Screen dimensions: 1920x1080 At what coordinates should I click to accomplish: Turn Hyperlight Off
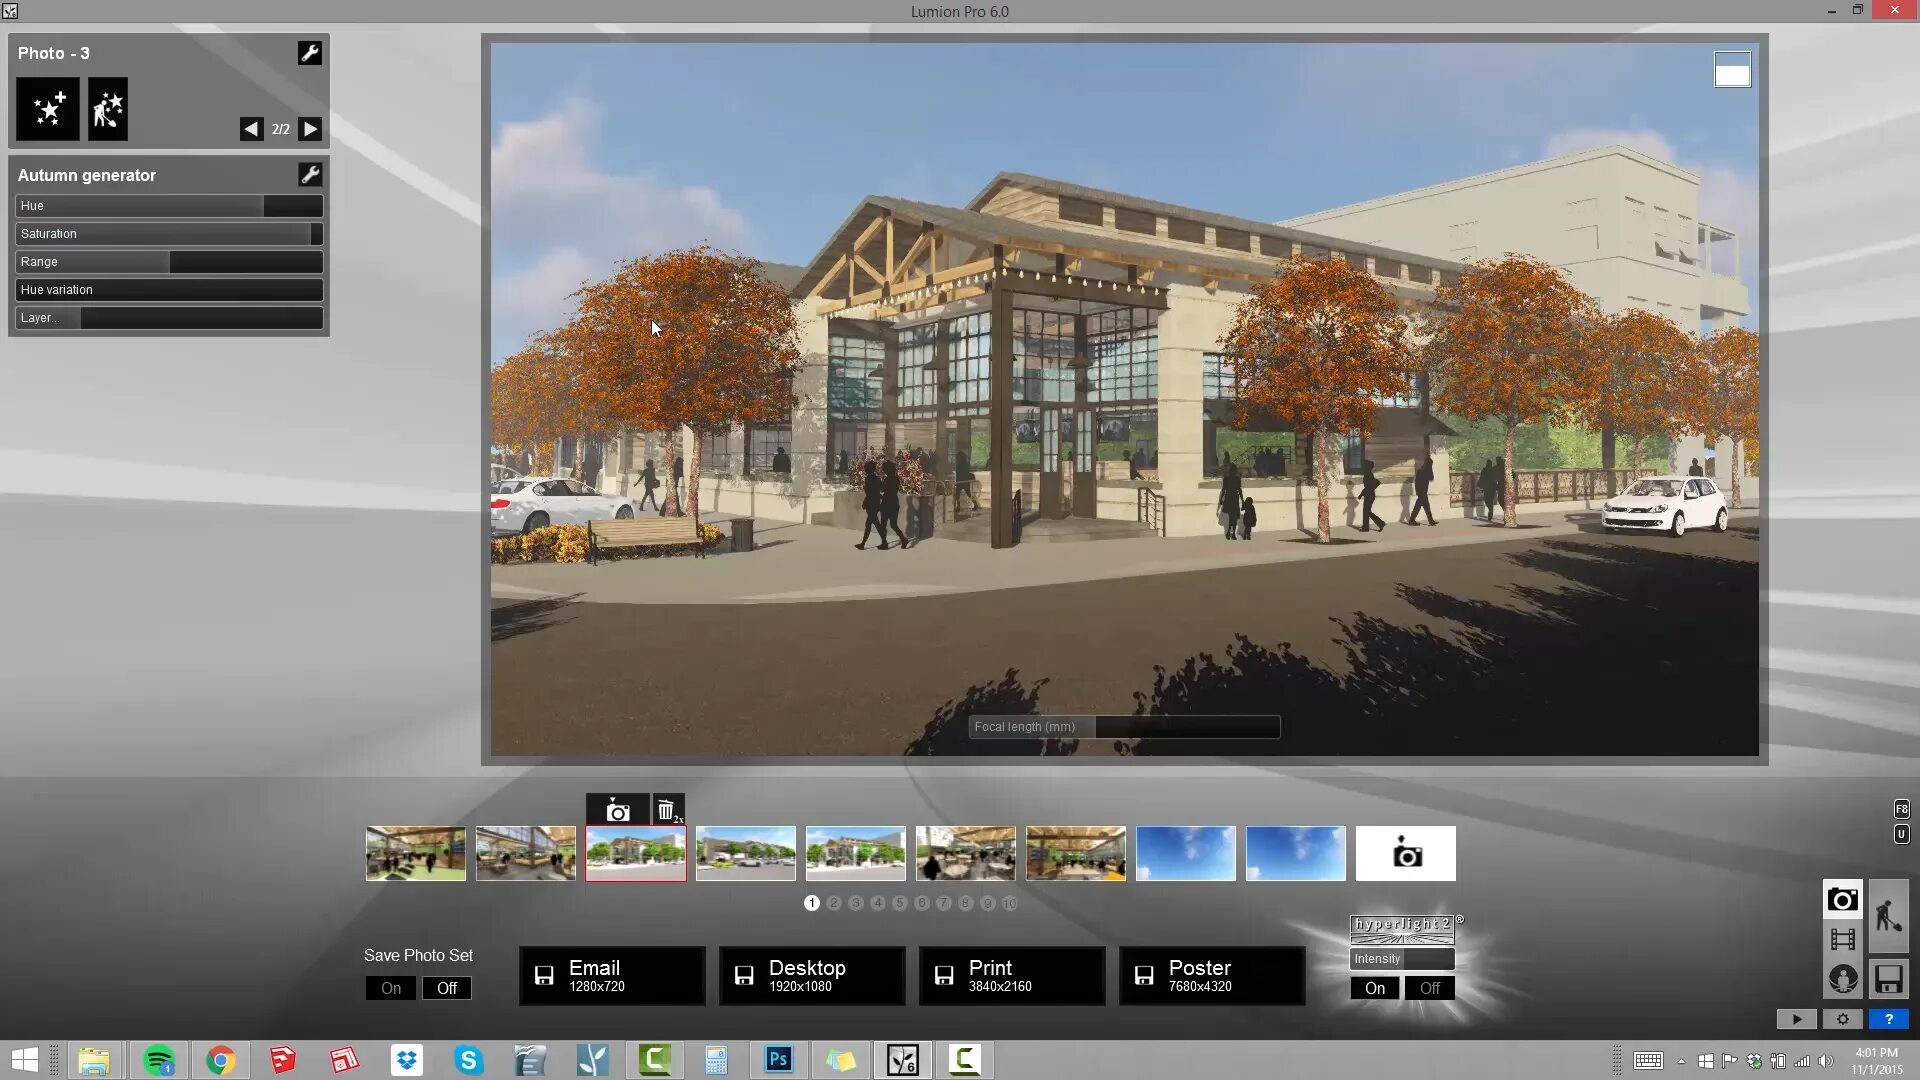[1429, 988]
